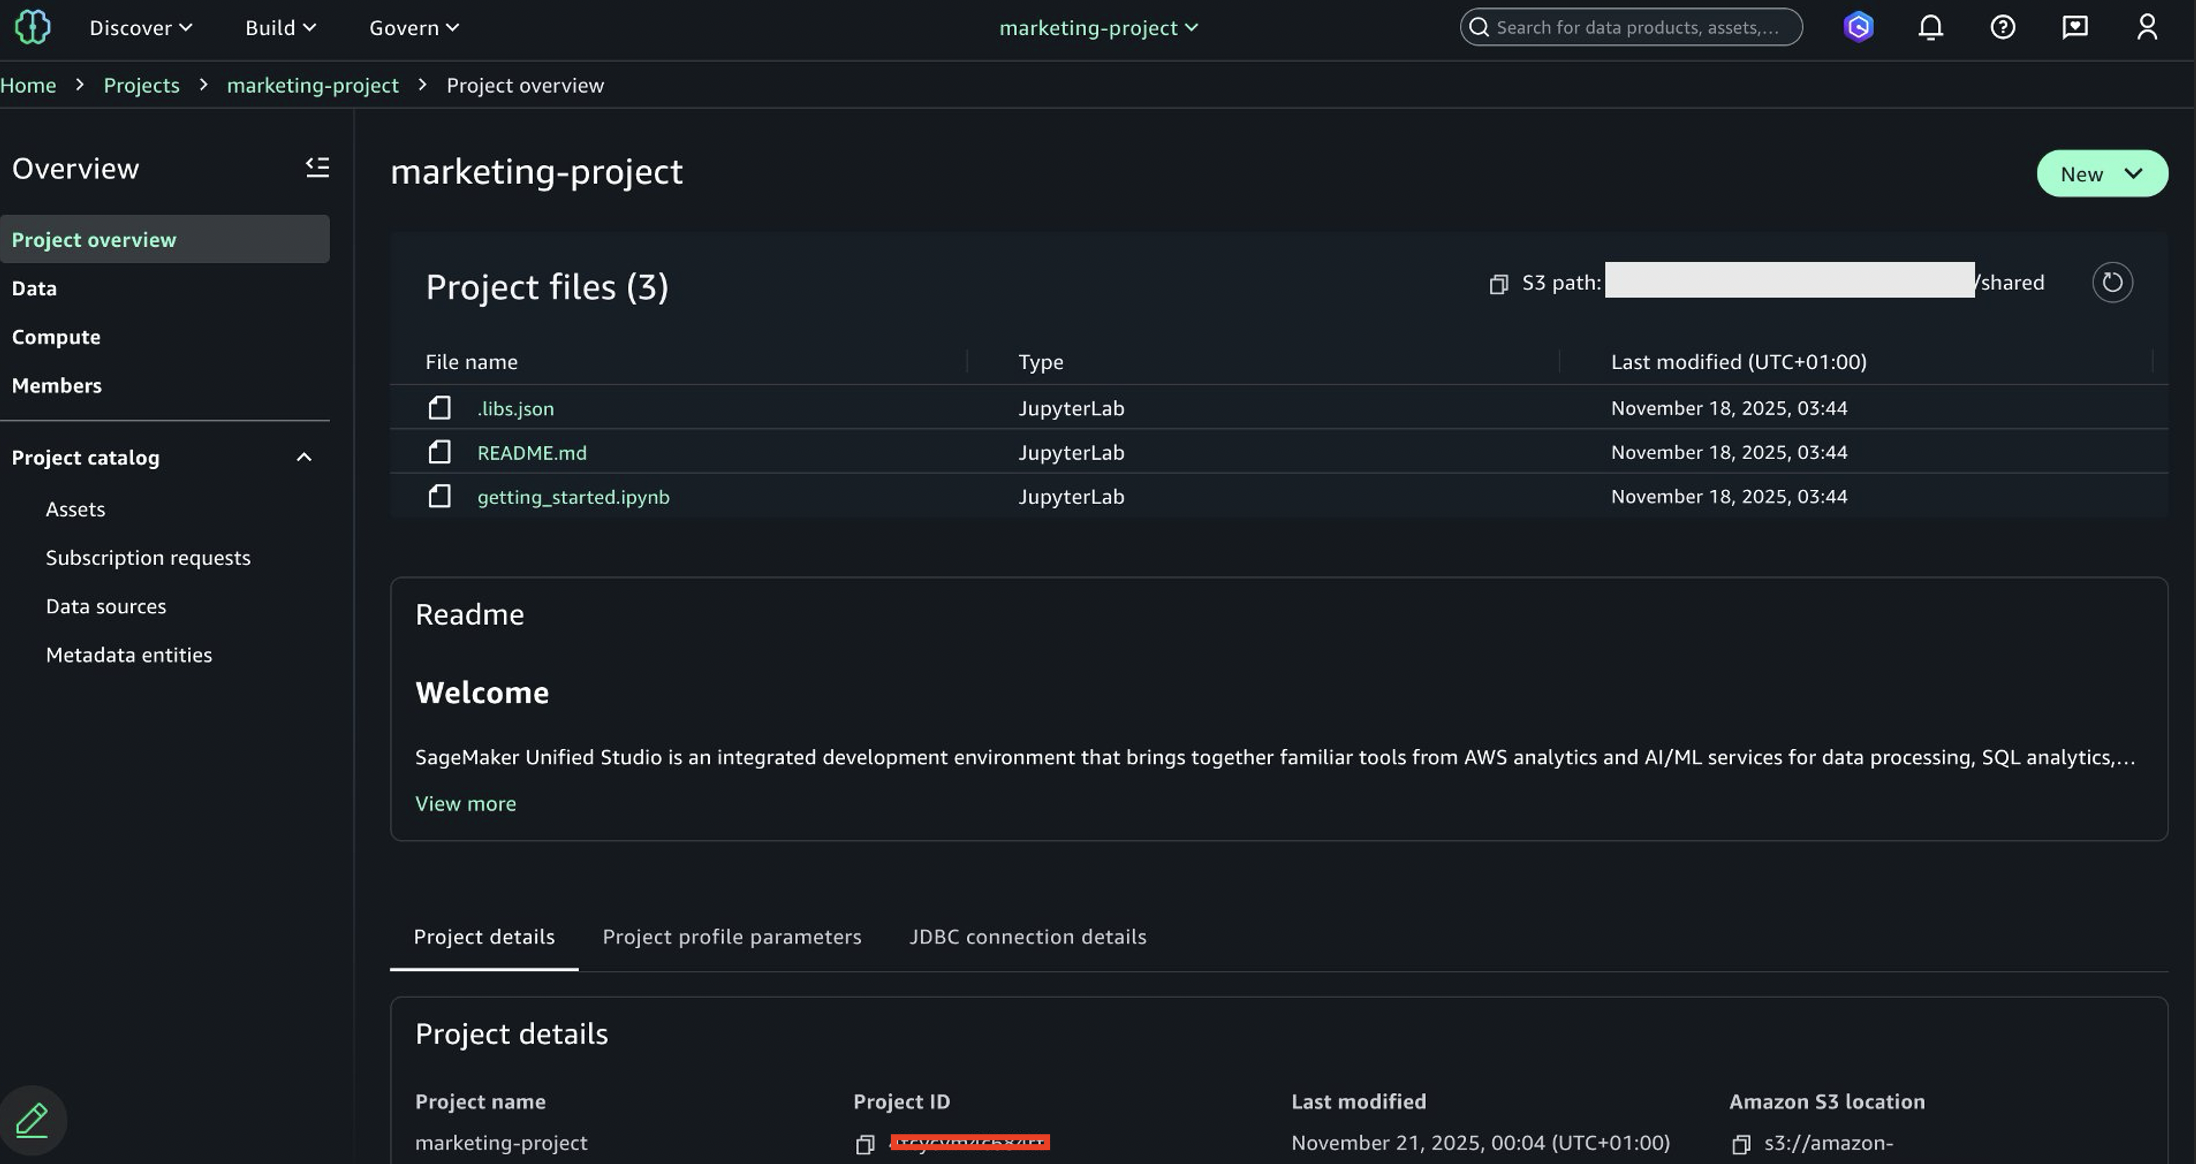The height and width of the screenshot is (1164, 2196).
Task: Expand the Discover menu
Action: 140,28
